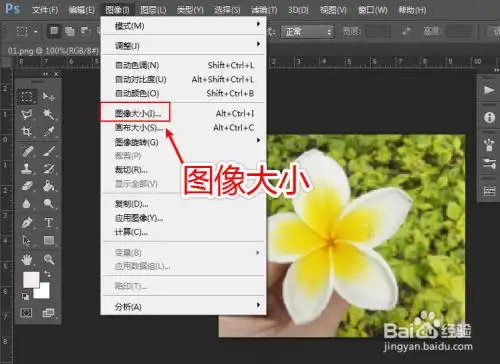Click the width input field
This screenshot has height=364, width=500.
tap(377, 32)
